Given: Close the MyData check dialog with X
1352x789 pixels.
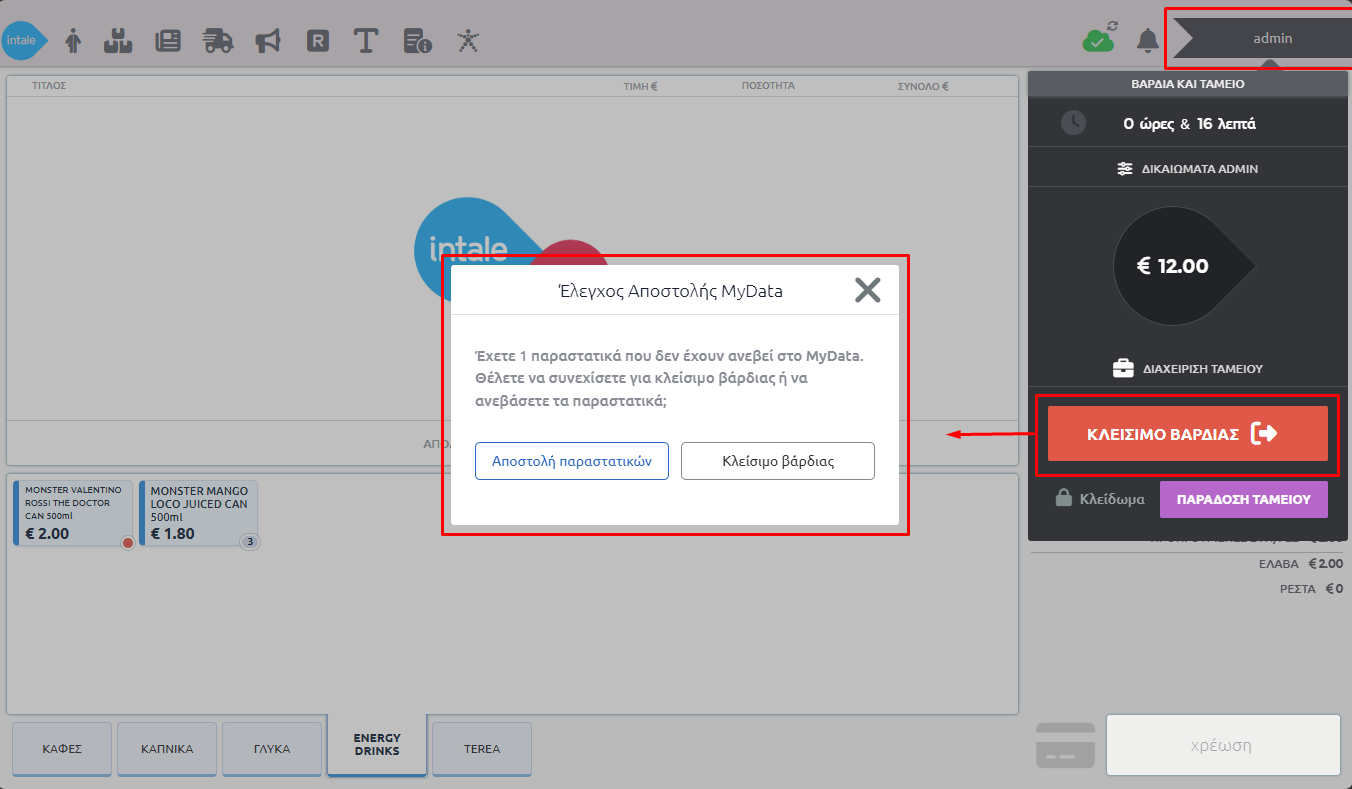Looking at the screenshot, I should coord(867,290).
